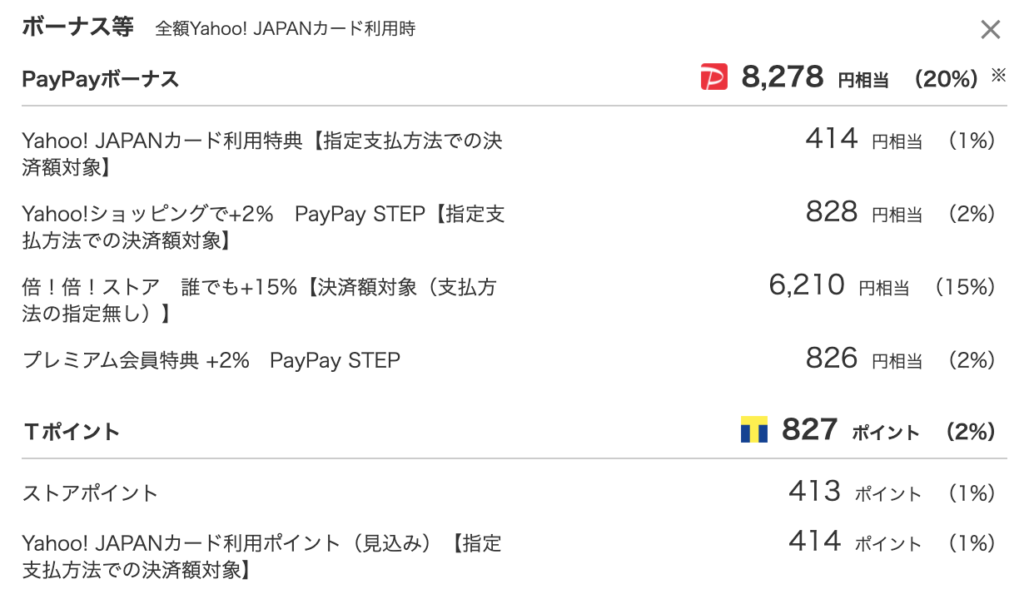Click the ※ footnote mark beside 20%
This screenshot has height=594, width=1024.
998,75
